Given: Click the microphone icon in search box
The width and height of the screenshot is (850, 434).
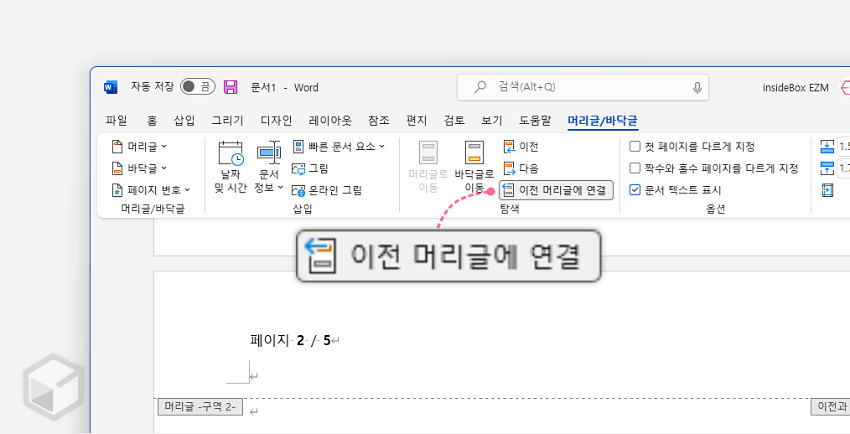Looking at the screenshot, I should (697, 88).
